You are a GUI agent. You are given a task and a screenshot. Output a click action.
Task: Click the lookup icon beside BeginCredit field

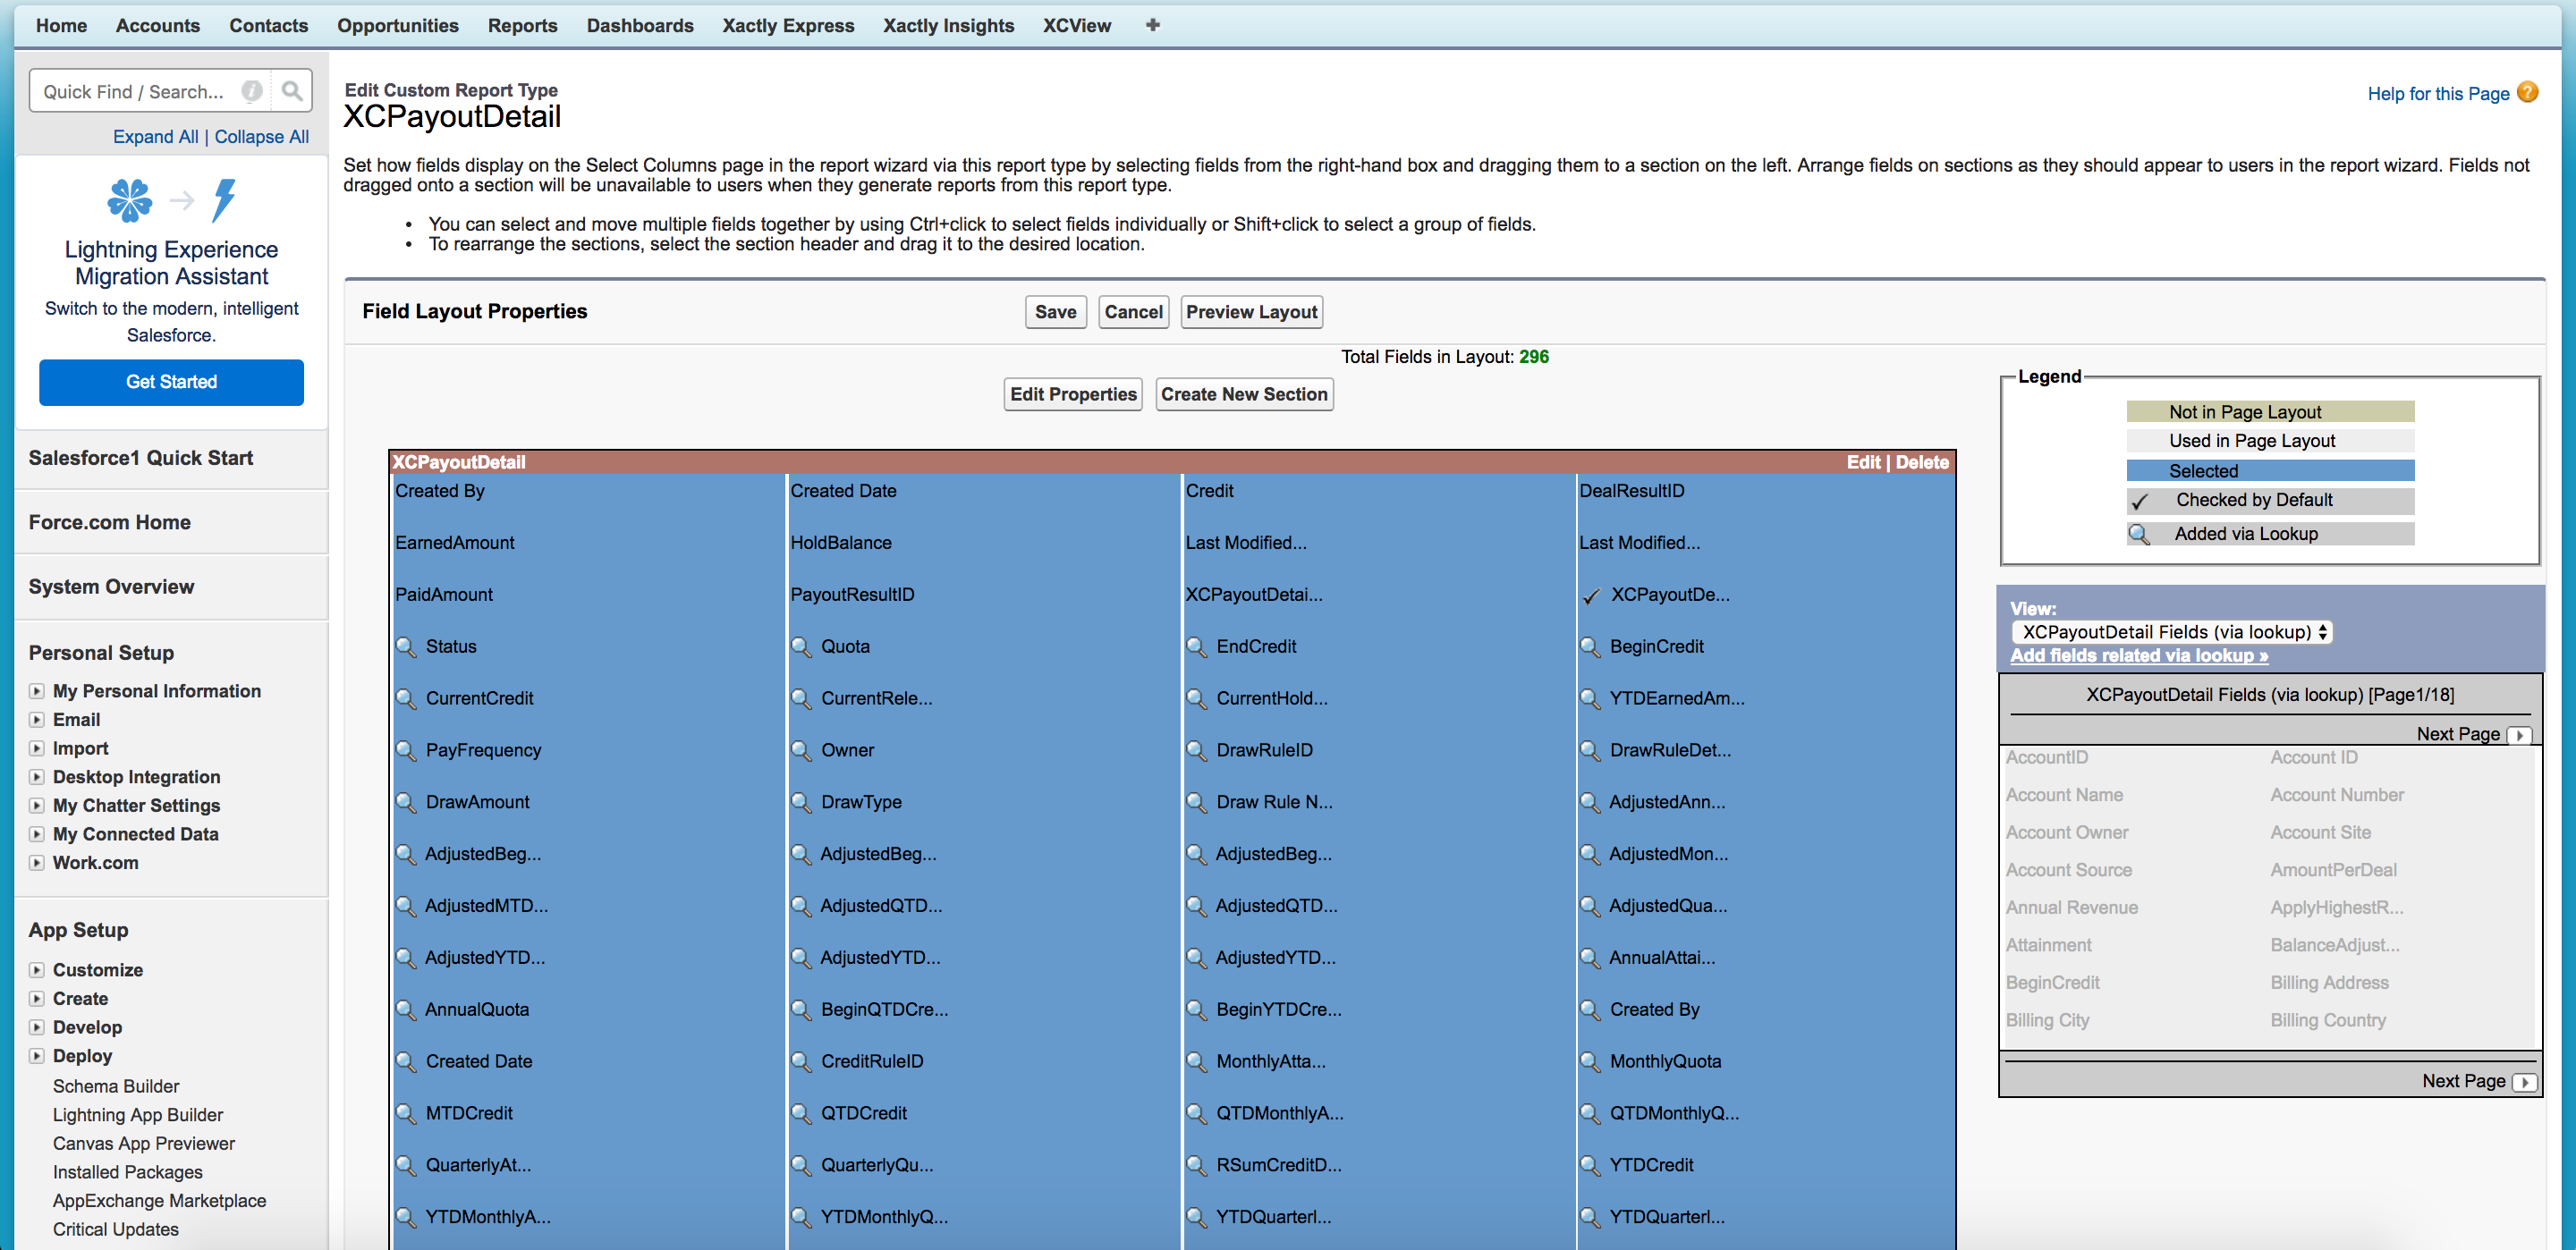(x=1590, y=646)
